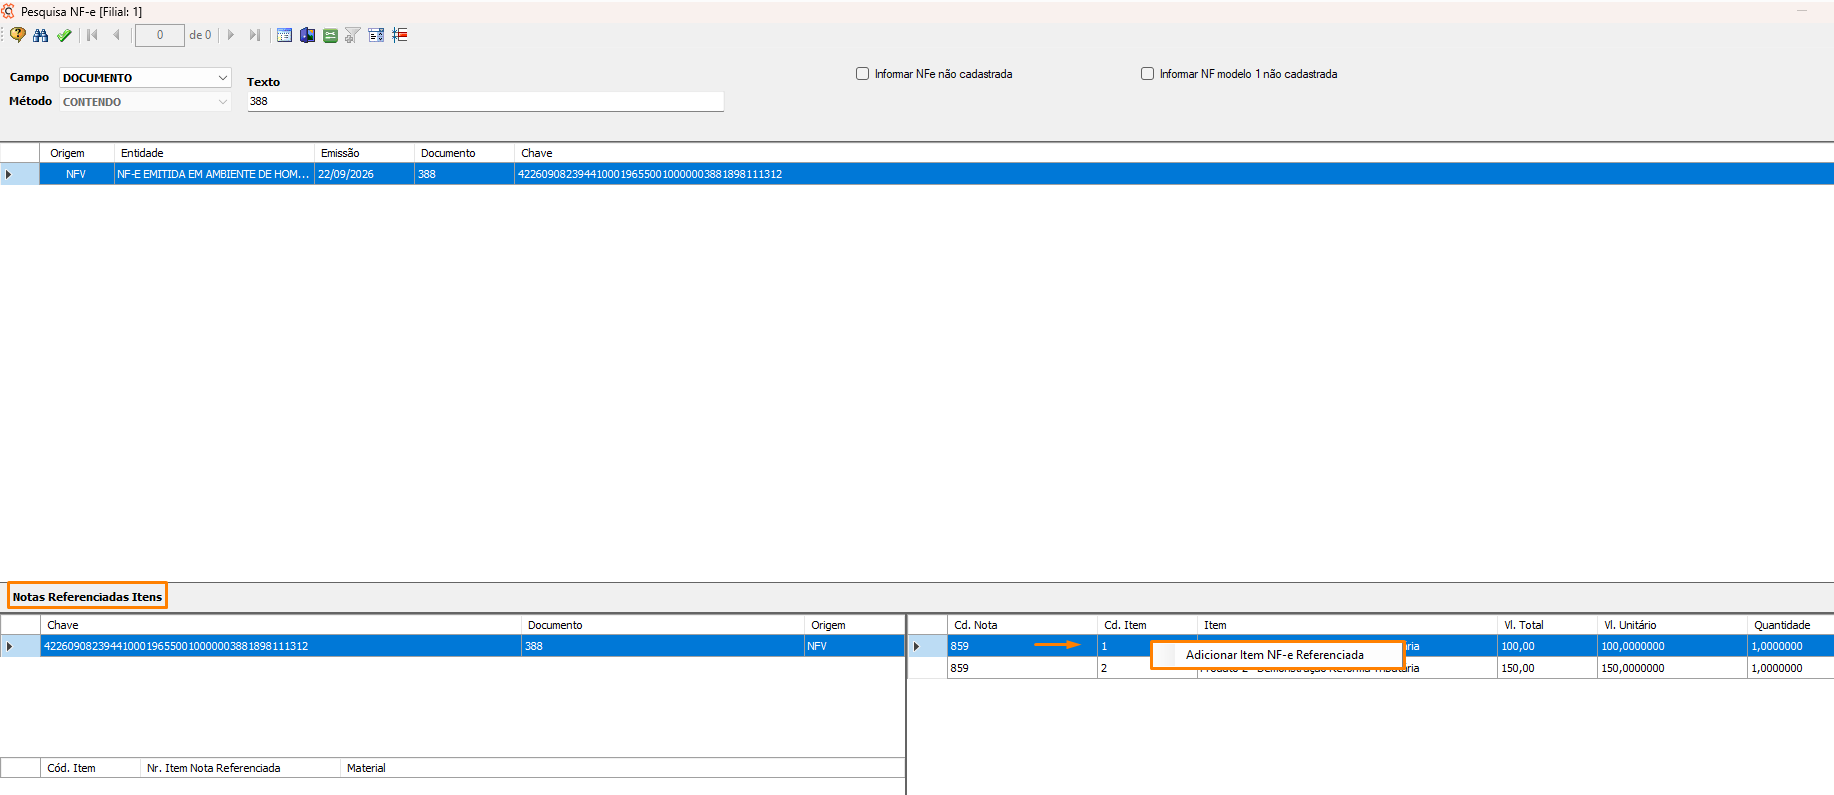Image resolution: width=1834 pixels, height=795 pixels.
Task: Jump to the last record arrow
Action: [x=255, y=35]
